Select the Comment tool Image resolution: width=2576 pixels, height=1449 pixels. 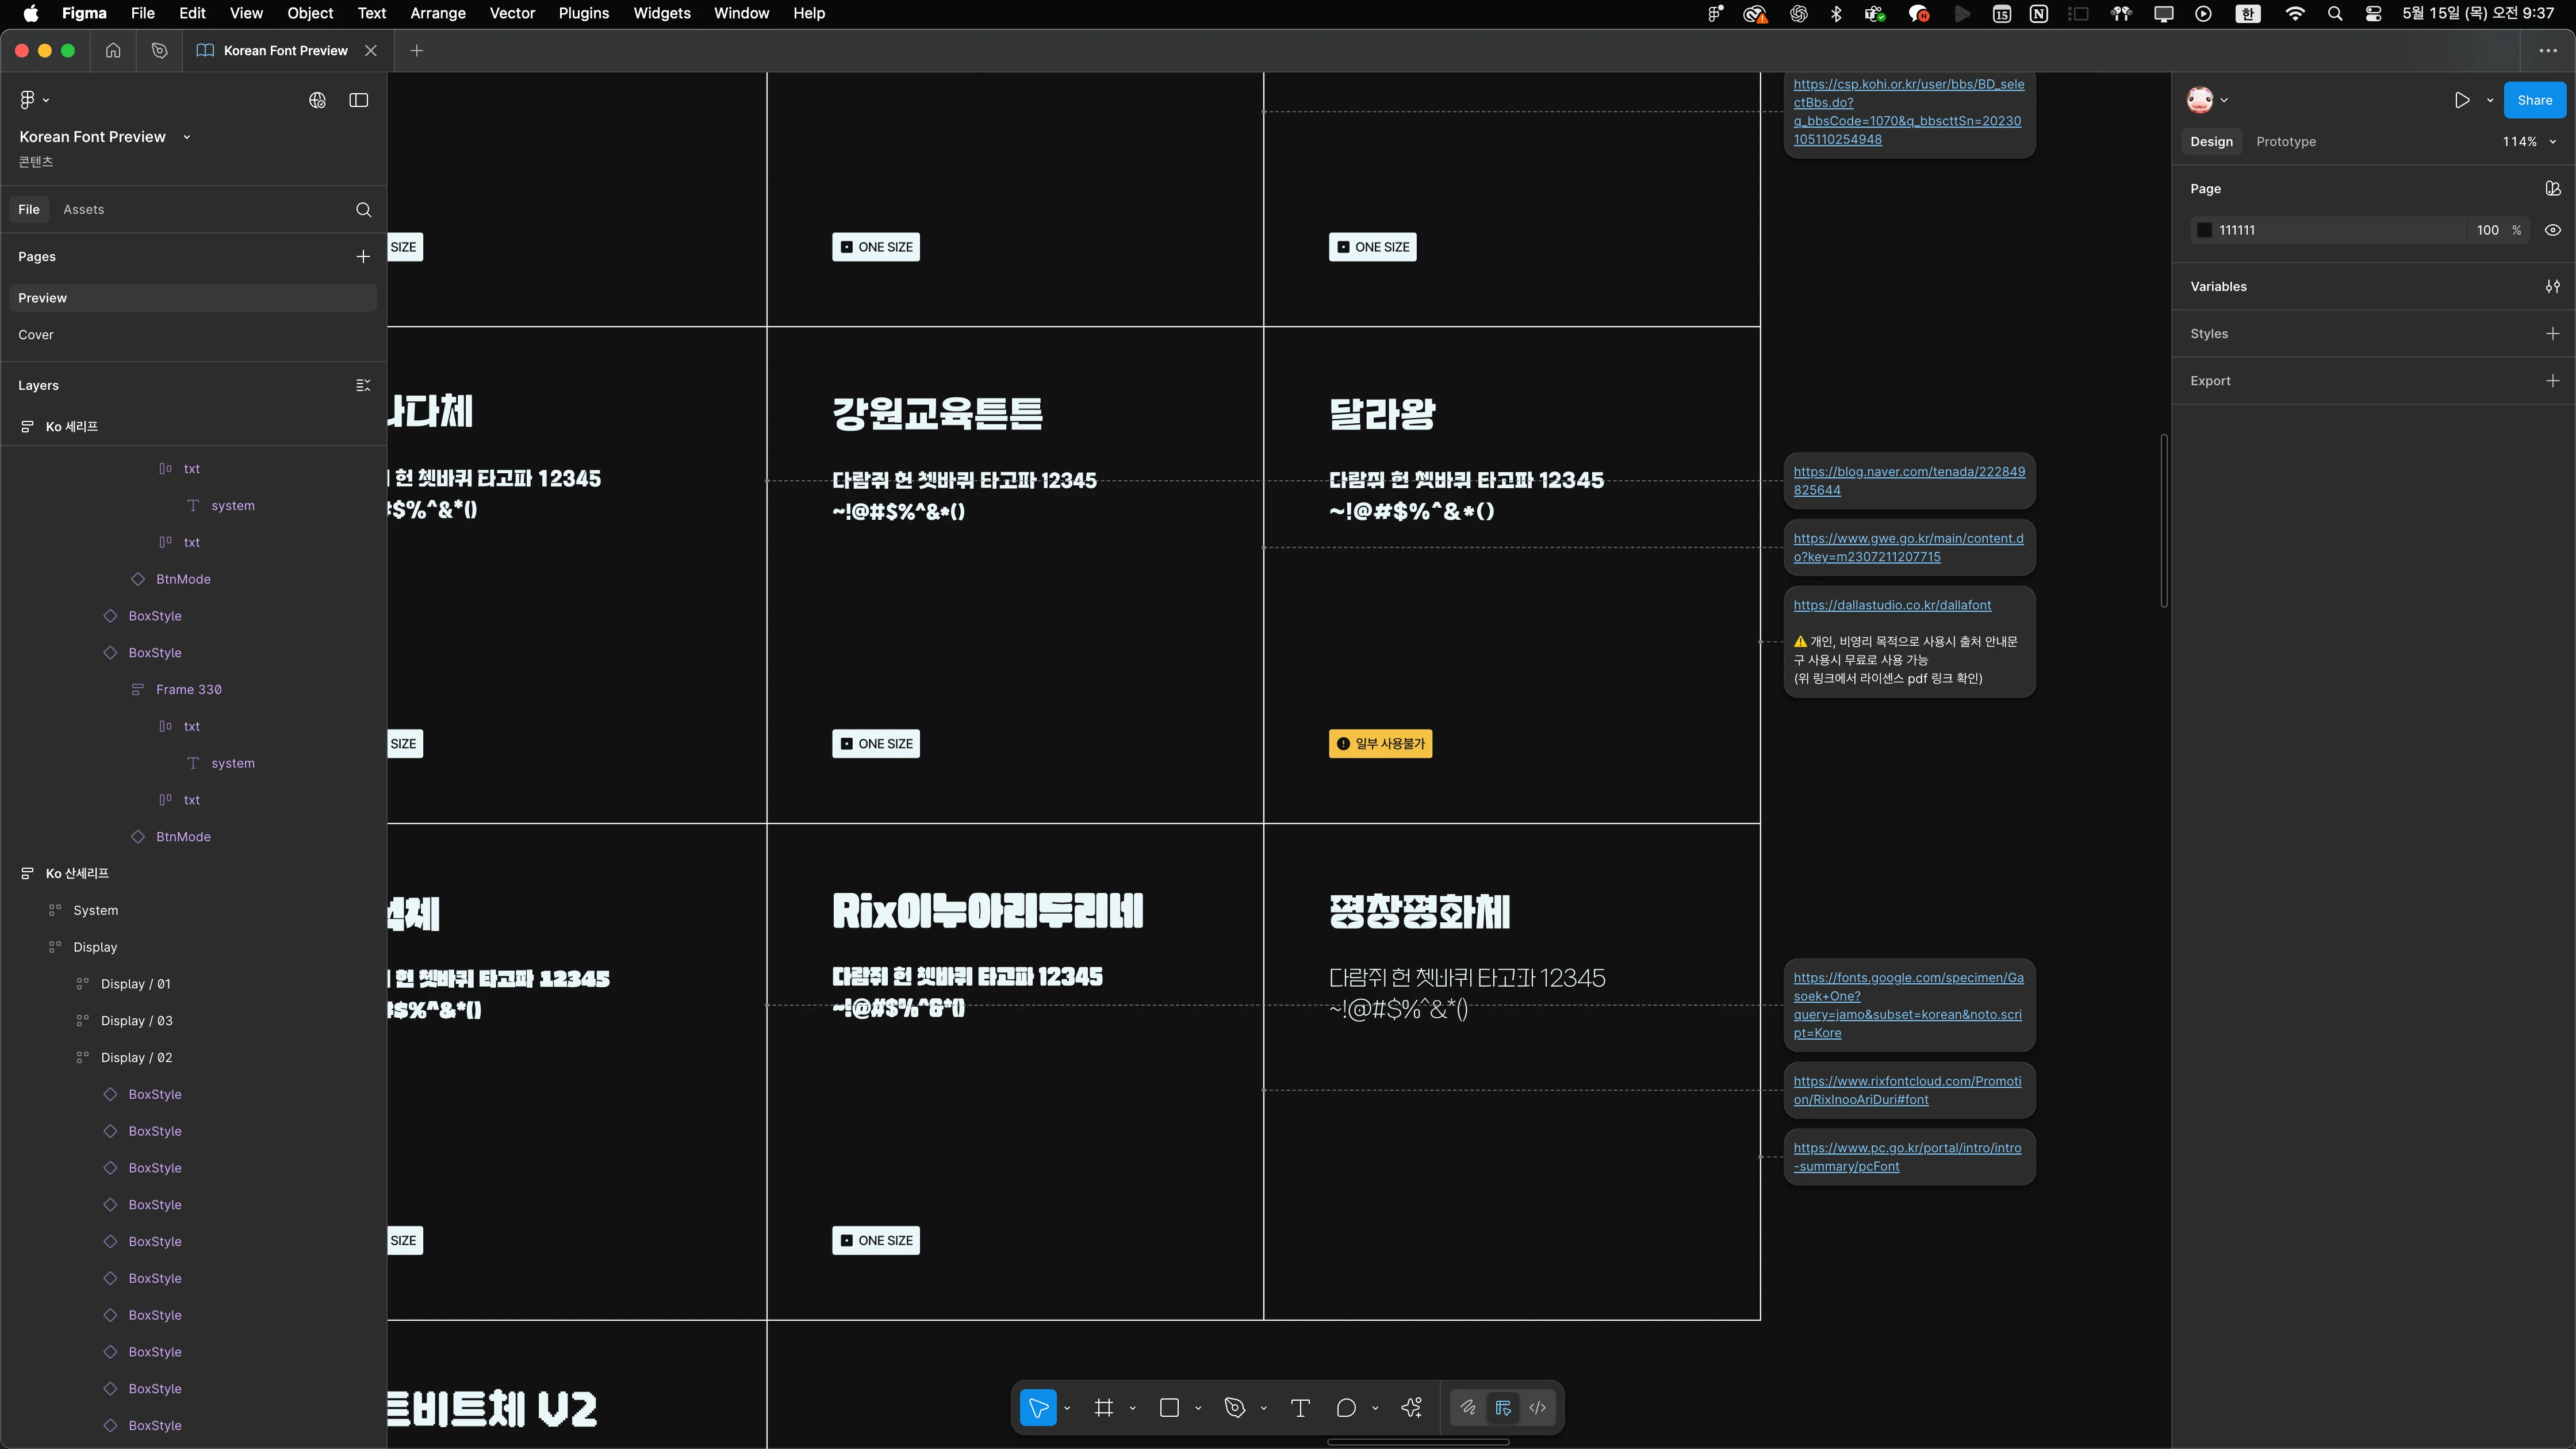1346,1408
